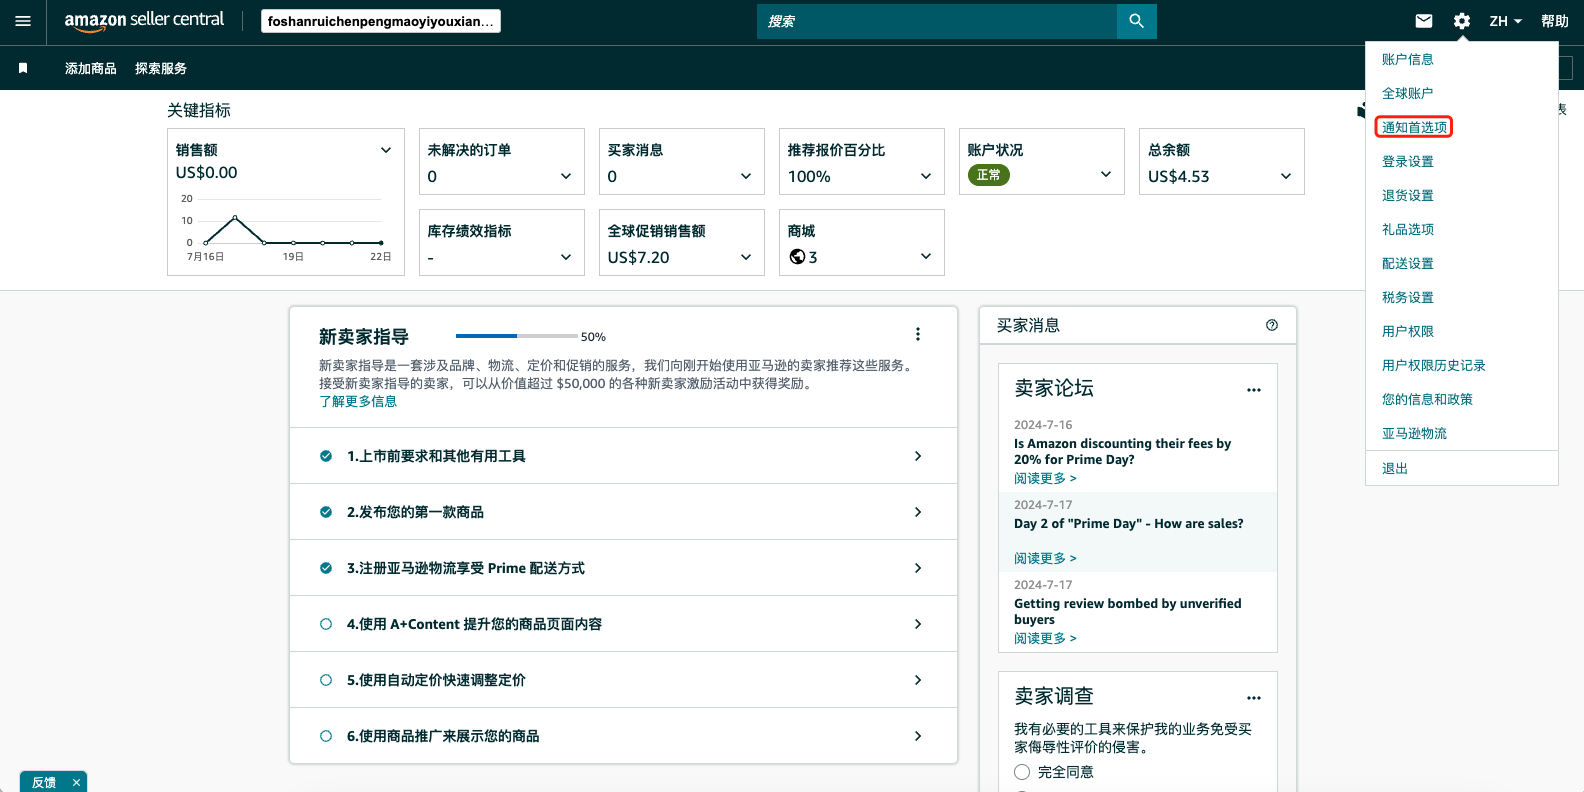This screenshot has height=792, width=1584.
Task: Click the incomplete circle for step 5
Action: coord(326,680)
